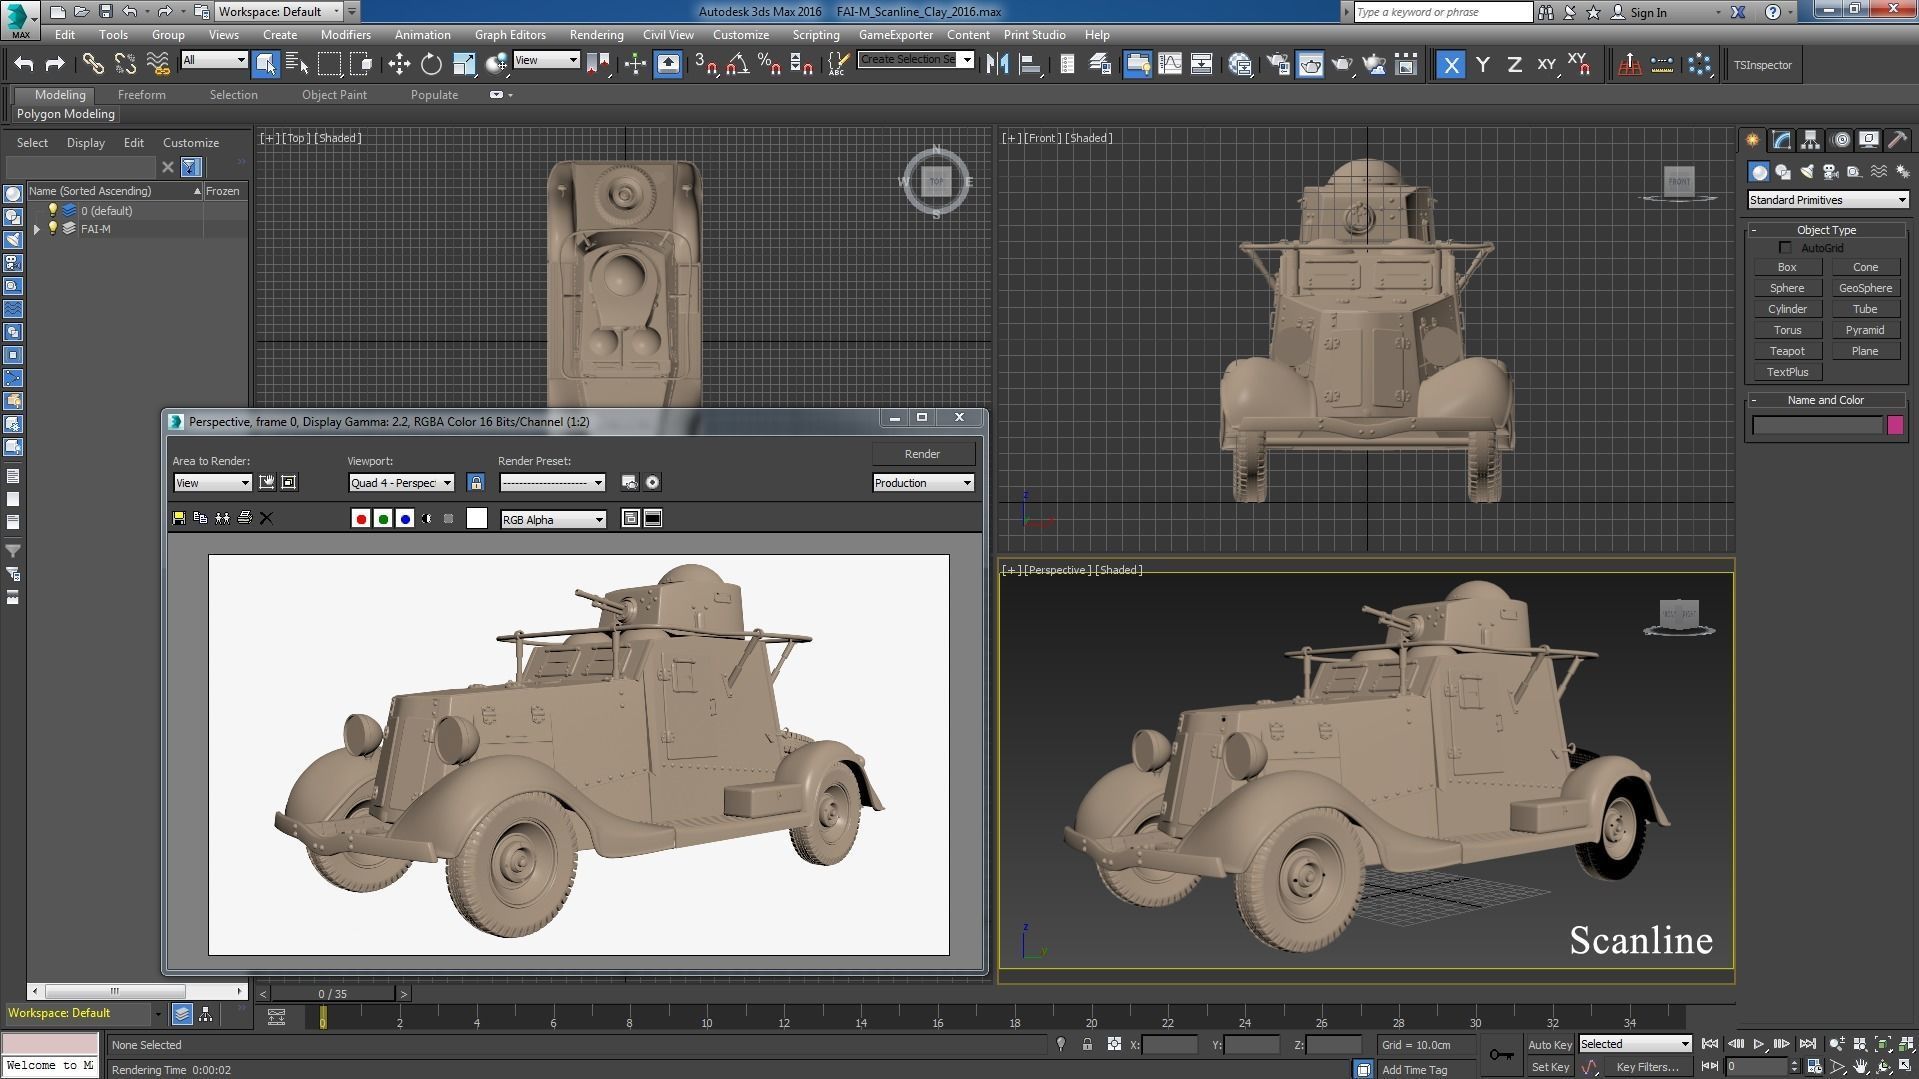
Task: Toggle the red channel in render window
Action: pos(361,519)
